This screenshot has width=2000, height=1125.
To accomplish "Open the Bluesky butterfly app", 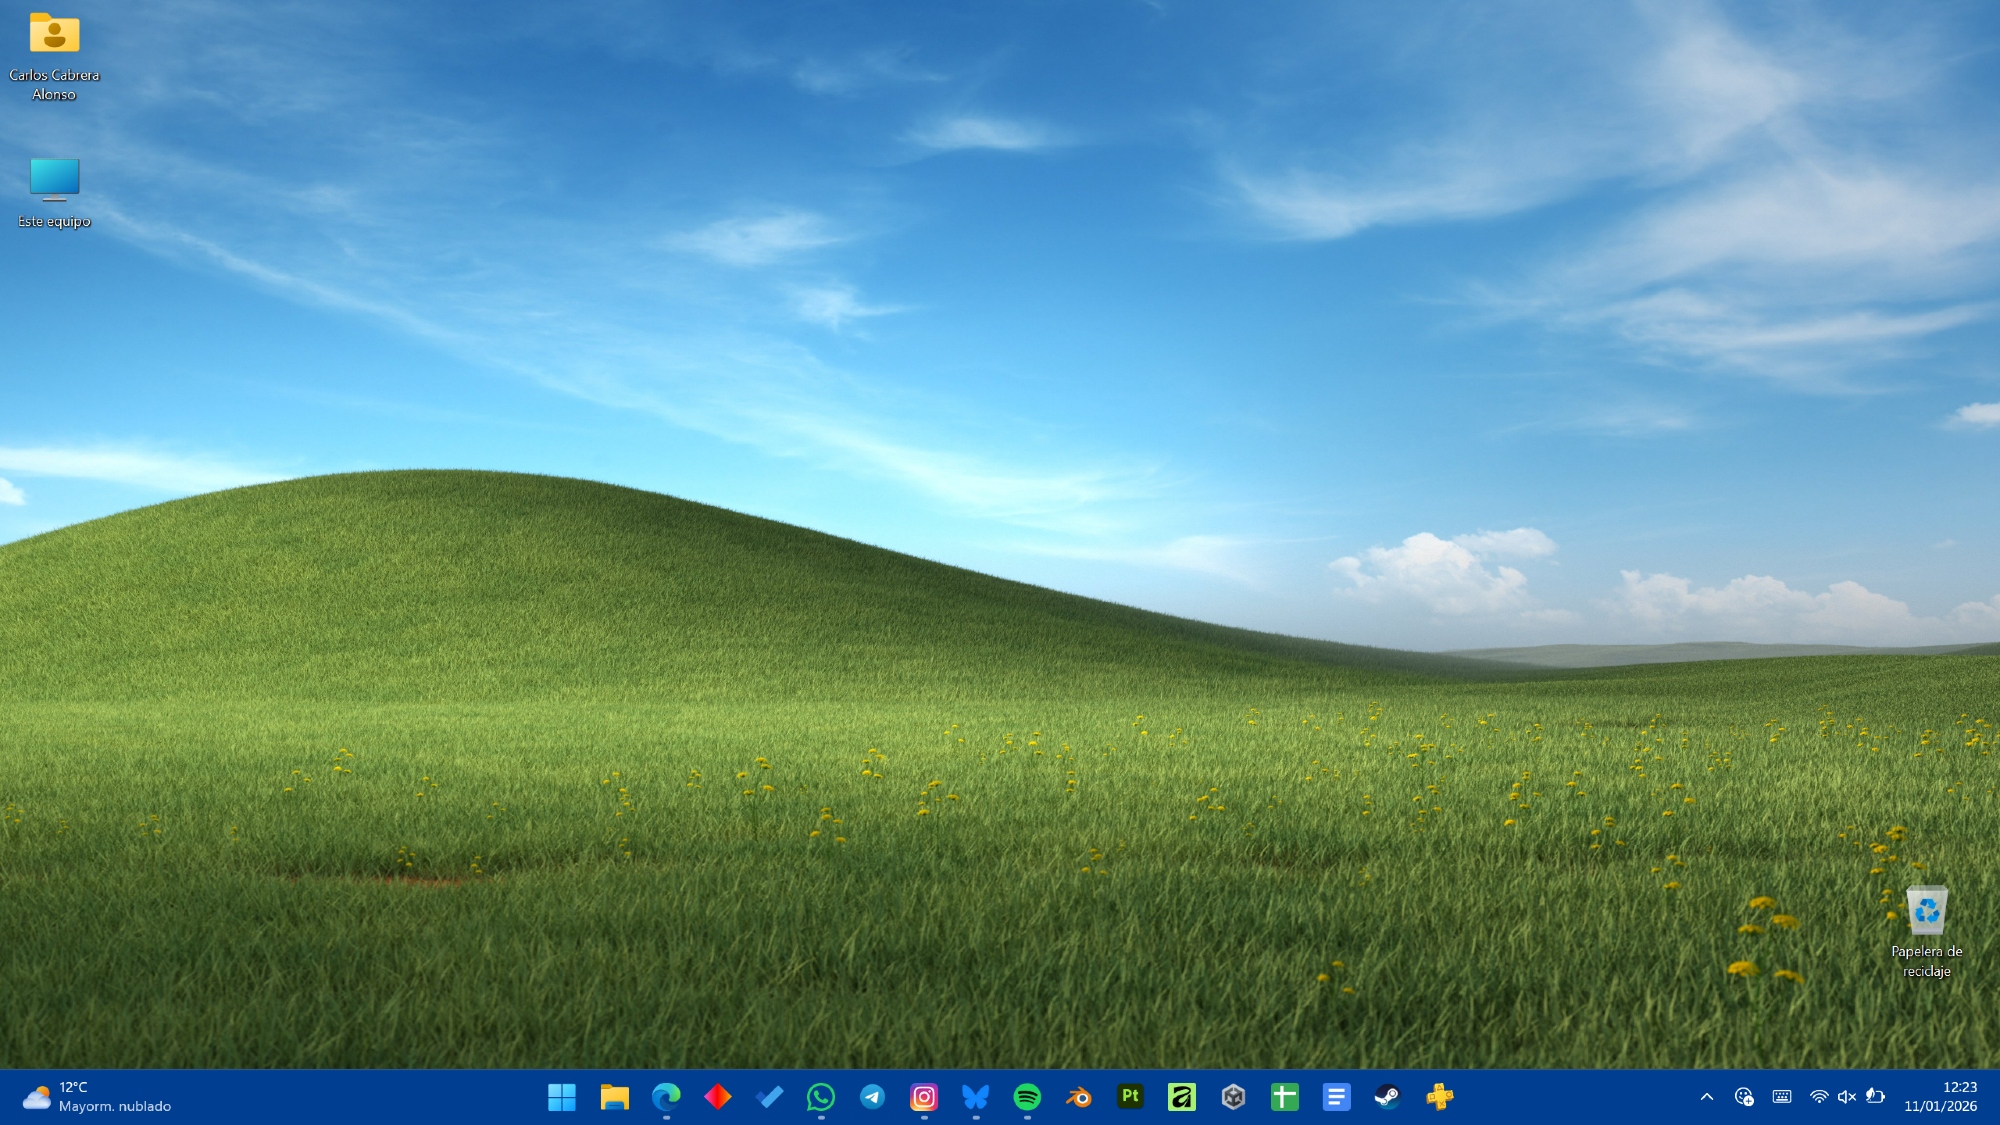I will (x=976, y=1097).
